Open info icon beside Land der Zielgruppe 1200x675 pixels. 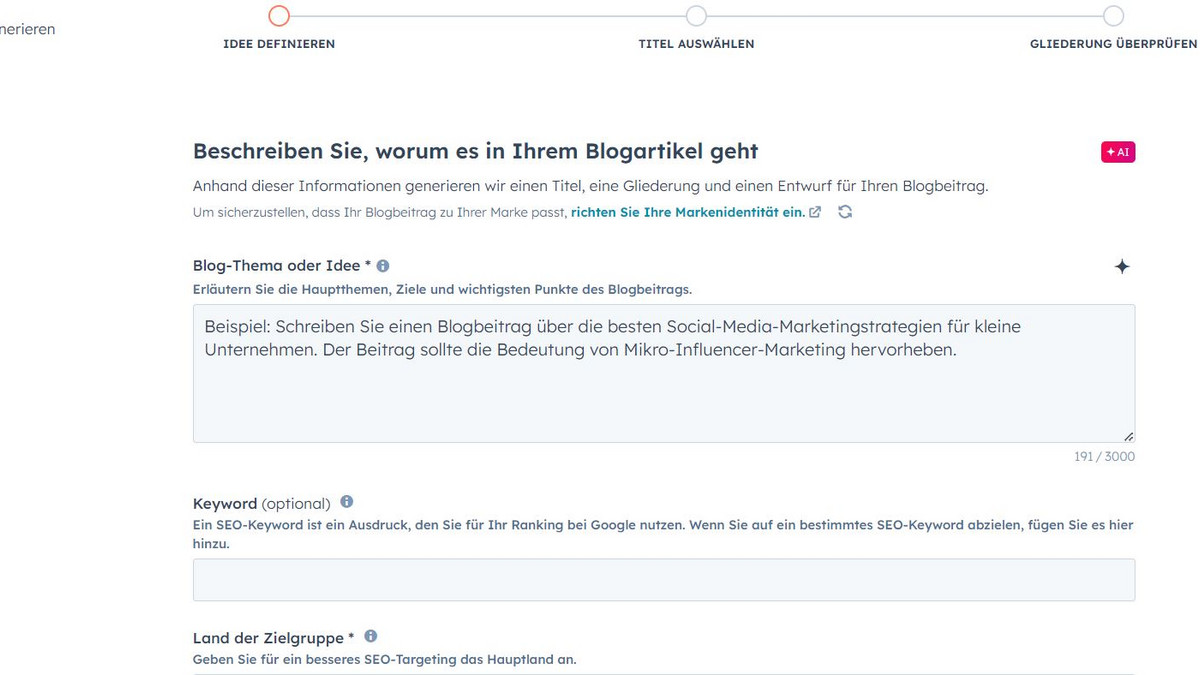tap(371, 636)
